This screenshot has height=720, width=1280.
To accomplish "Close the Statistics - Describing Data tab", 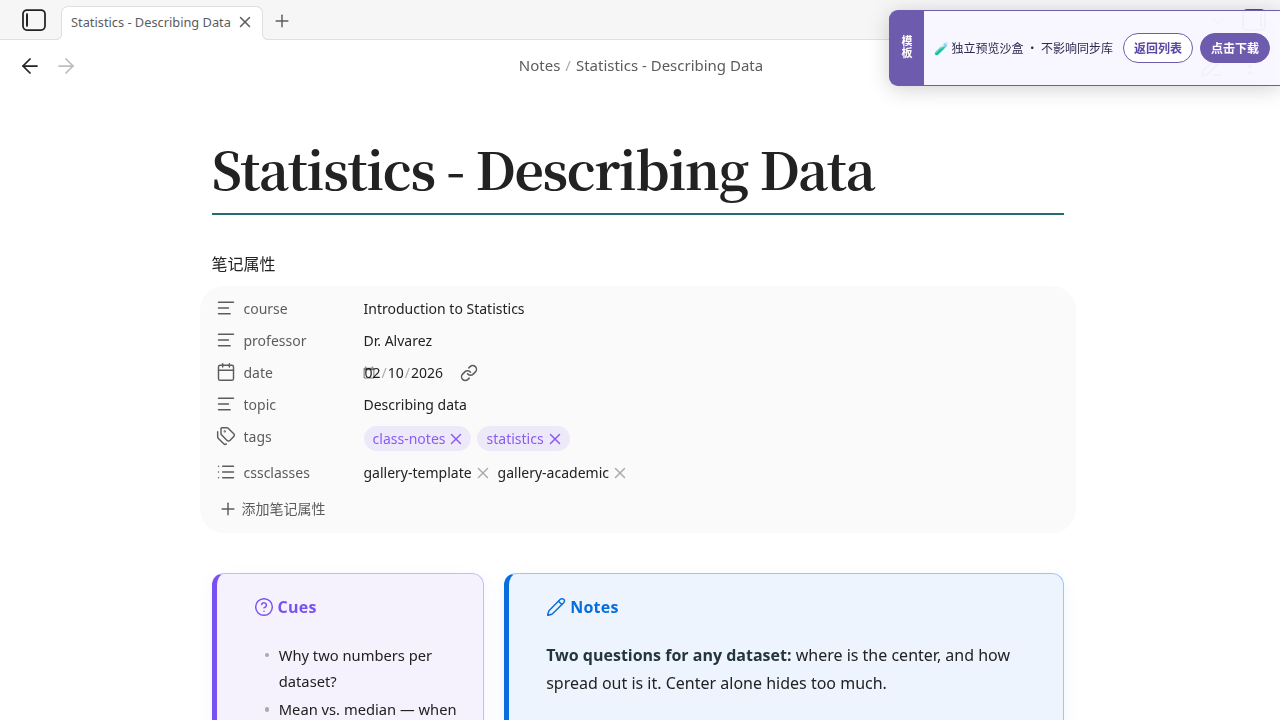I will tap(245, 22).
